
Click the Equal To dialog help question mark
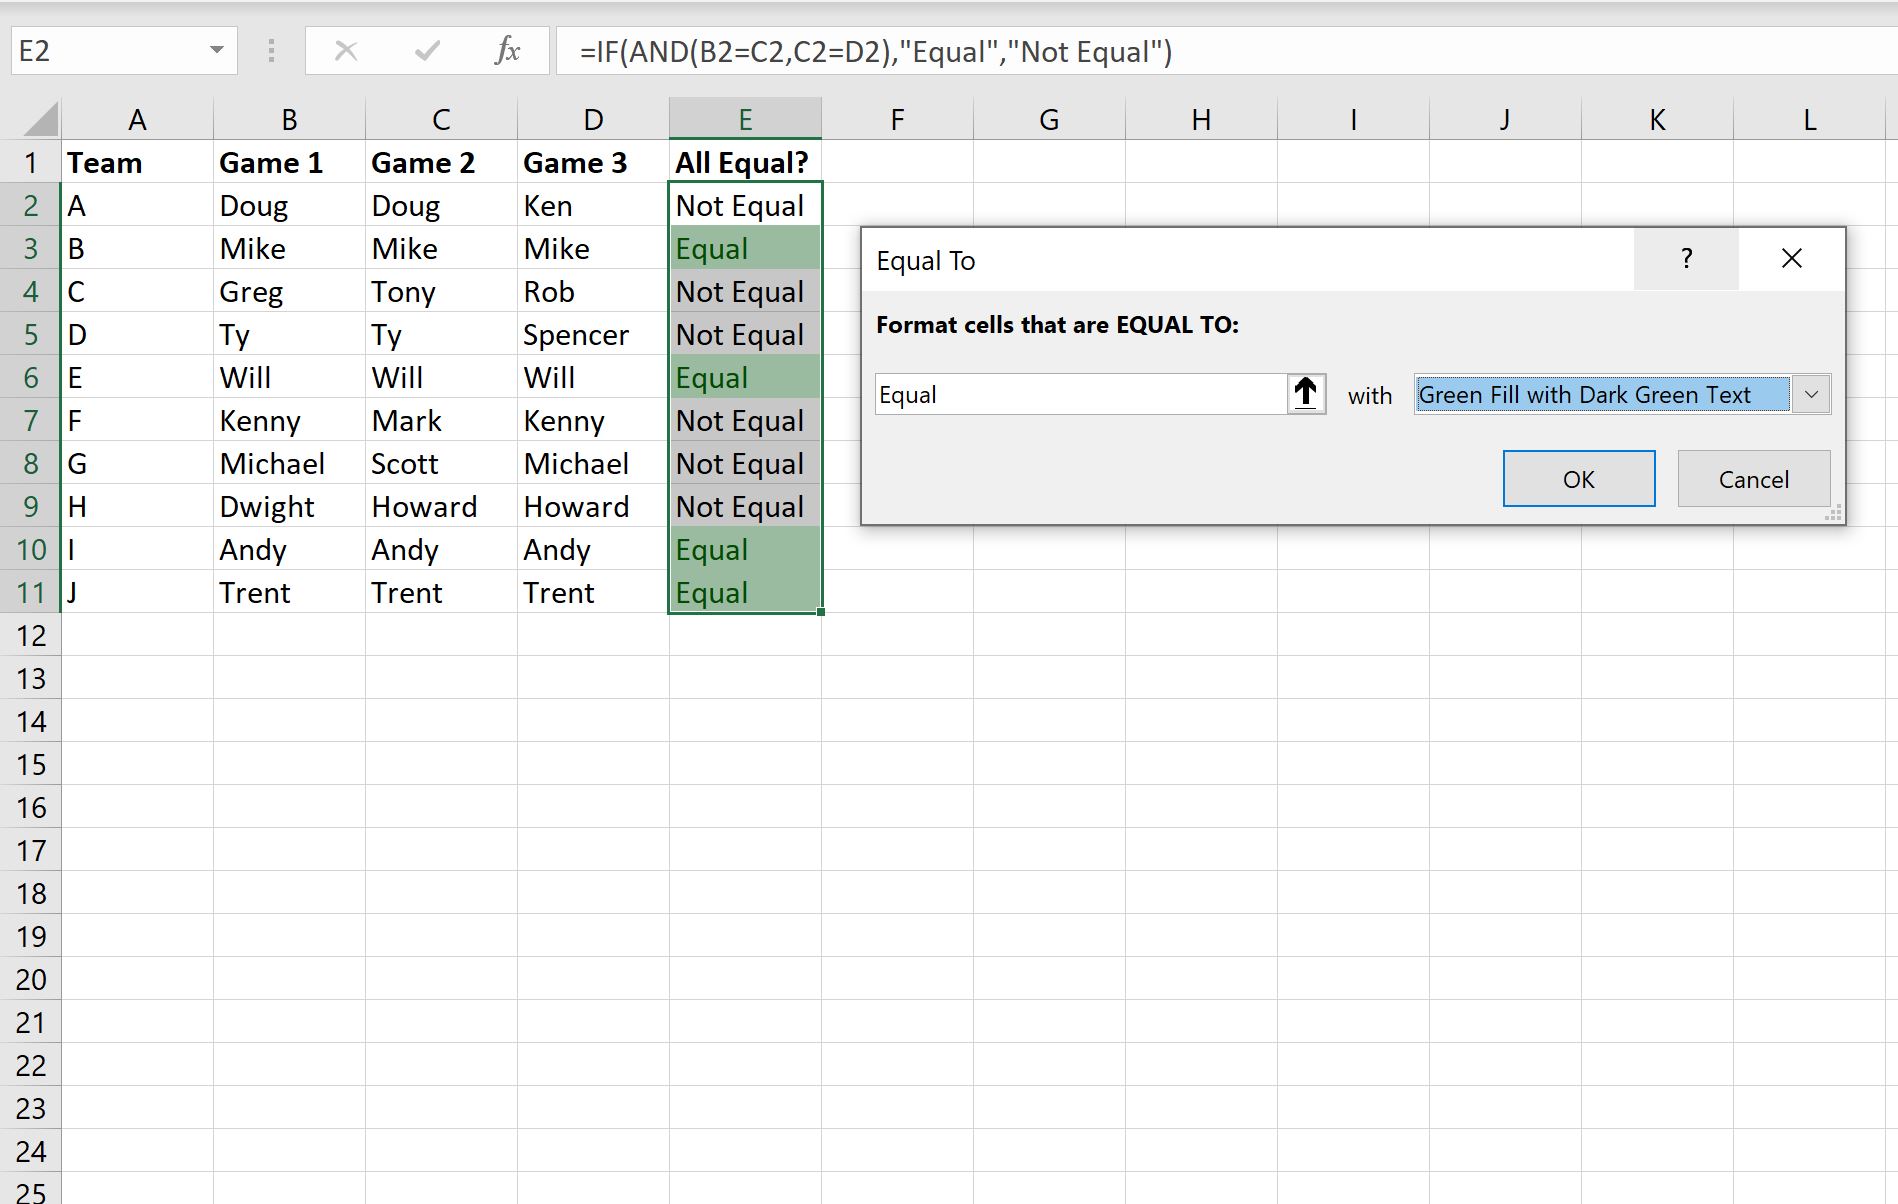[x=1686, y=259]
